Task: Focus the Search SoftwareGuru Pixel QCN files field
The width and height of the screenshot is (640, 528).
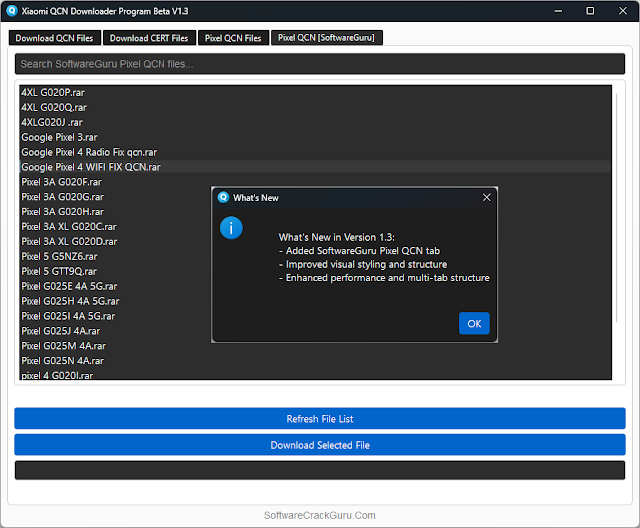Action: point(320,64)
